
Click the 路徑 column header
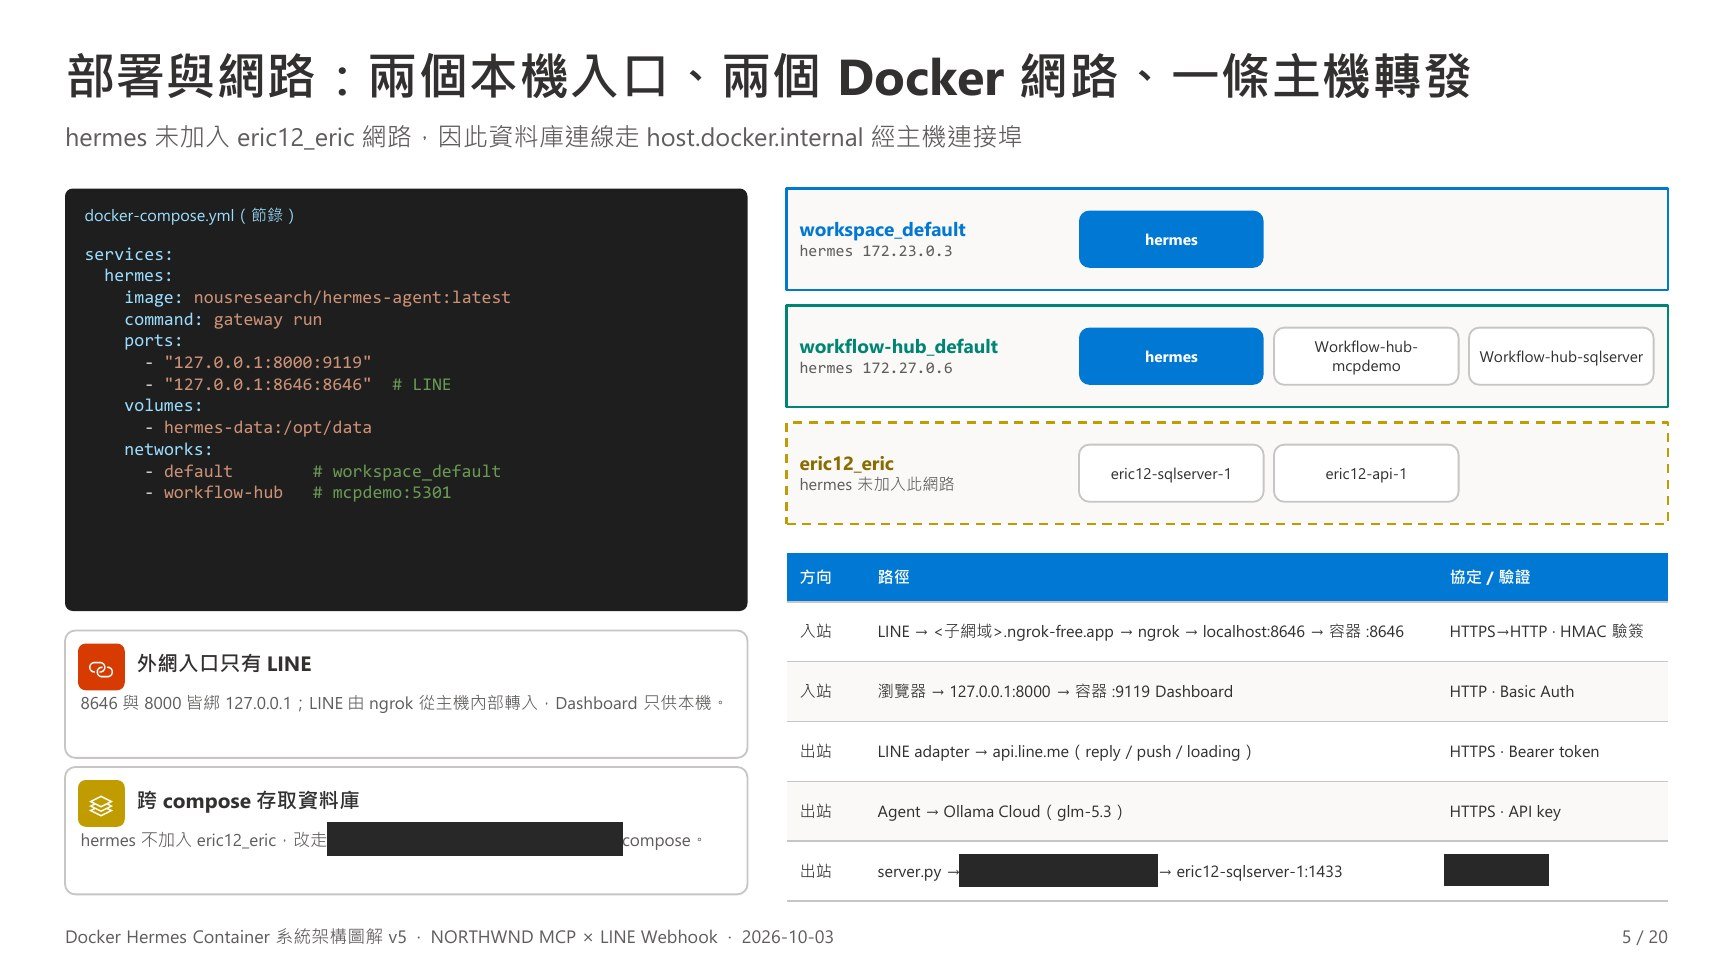893,577
